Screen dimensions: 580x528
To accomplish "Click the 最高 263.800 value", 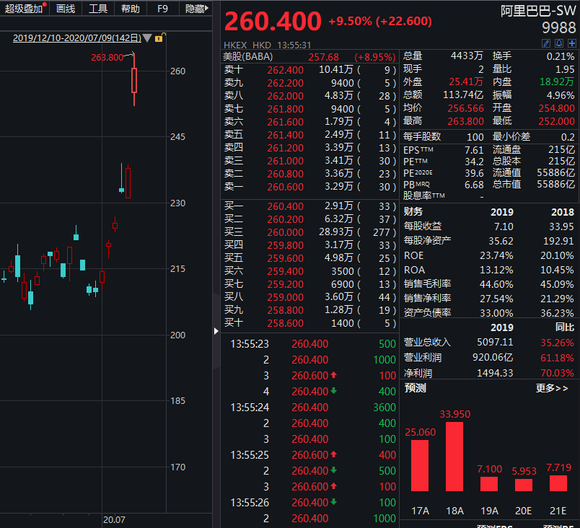I will (465, 121).
